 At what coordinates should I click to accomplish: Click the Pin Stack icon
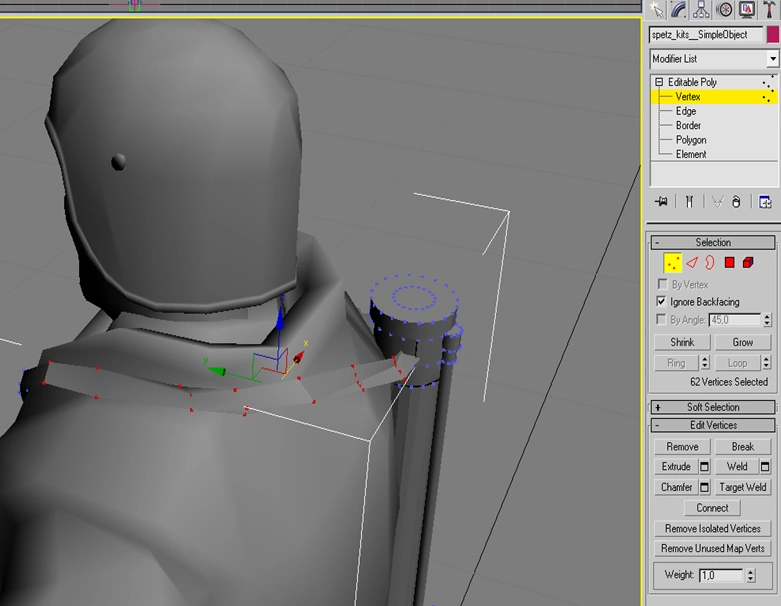tap(661, 201)
